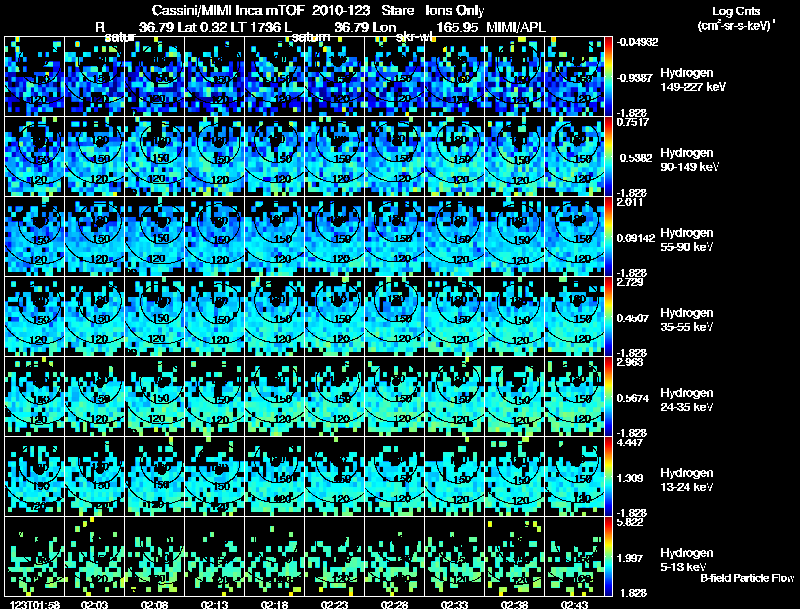View the 24-35 keV image at 02:23
This screenshot has width=800, height=609.
tap(335, 396)
